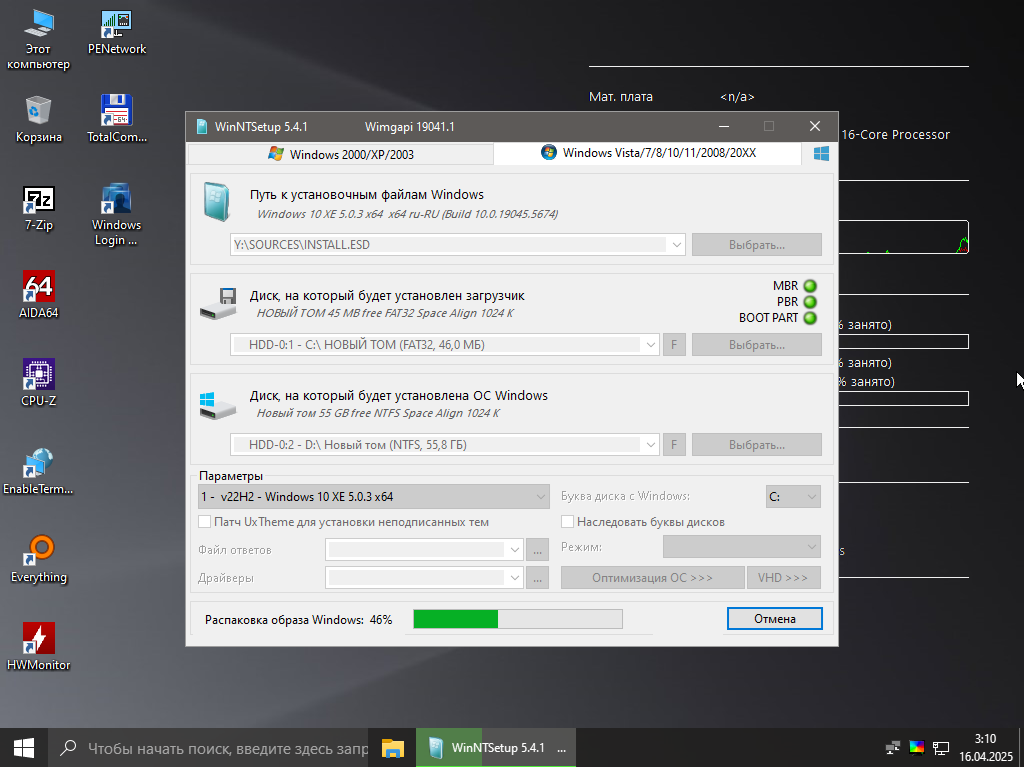The image size is (1024, 767).
Task: Click the Windows image unpacking progress bar
Action: click(518, 619)
